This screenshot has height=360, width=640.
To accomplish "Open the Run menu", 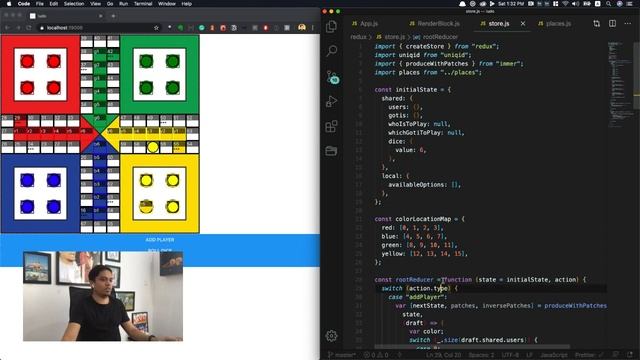I will point(124,4).
